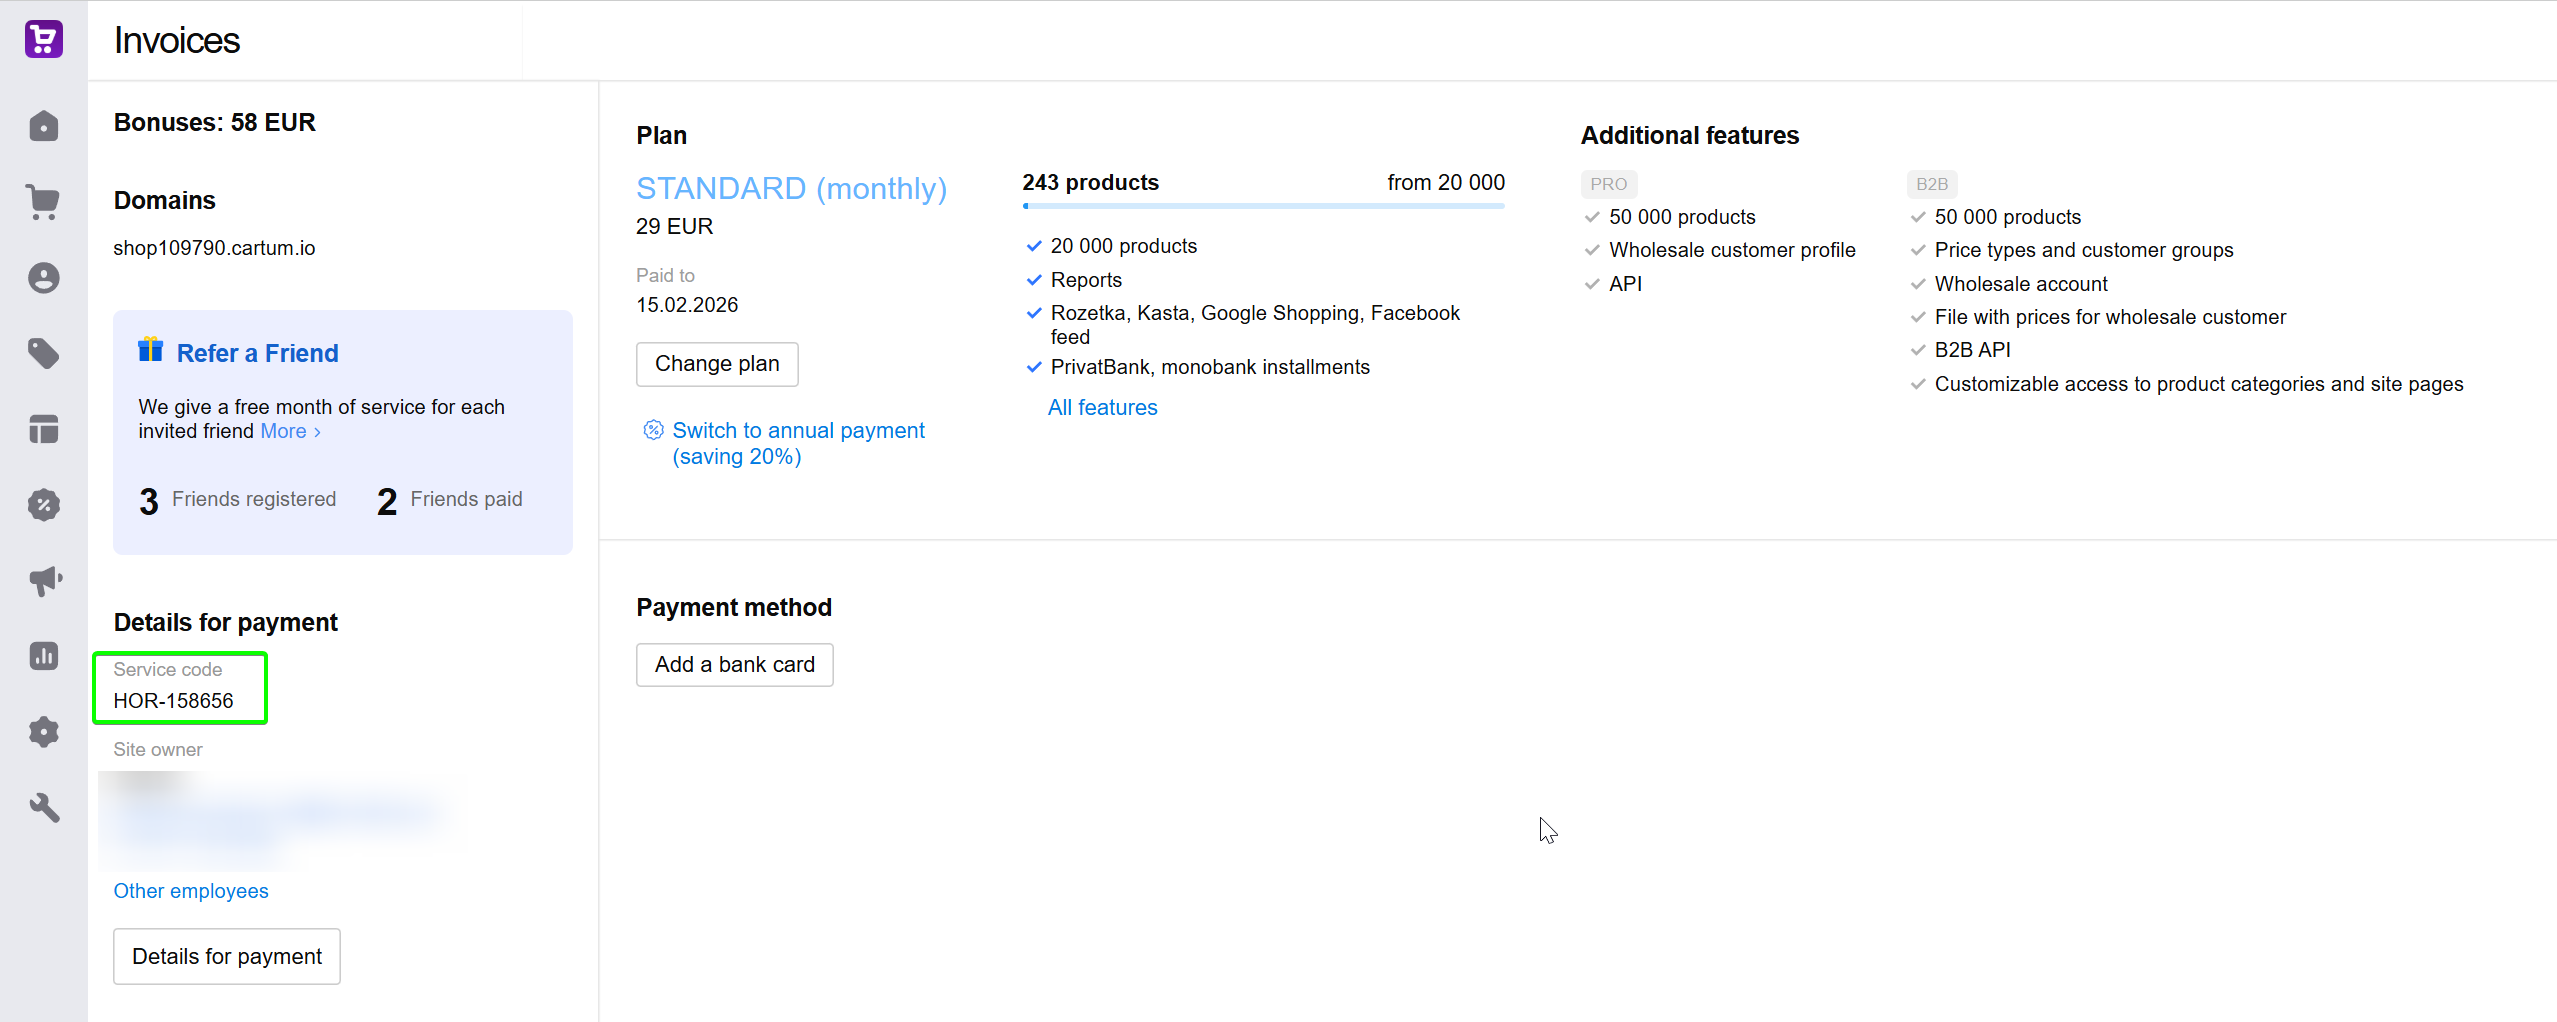Open orders via the cart sidebar icon
The width and height of the screenshot is (2557, 1022).
click(x=43, y=202)
